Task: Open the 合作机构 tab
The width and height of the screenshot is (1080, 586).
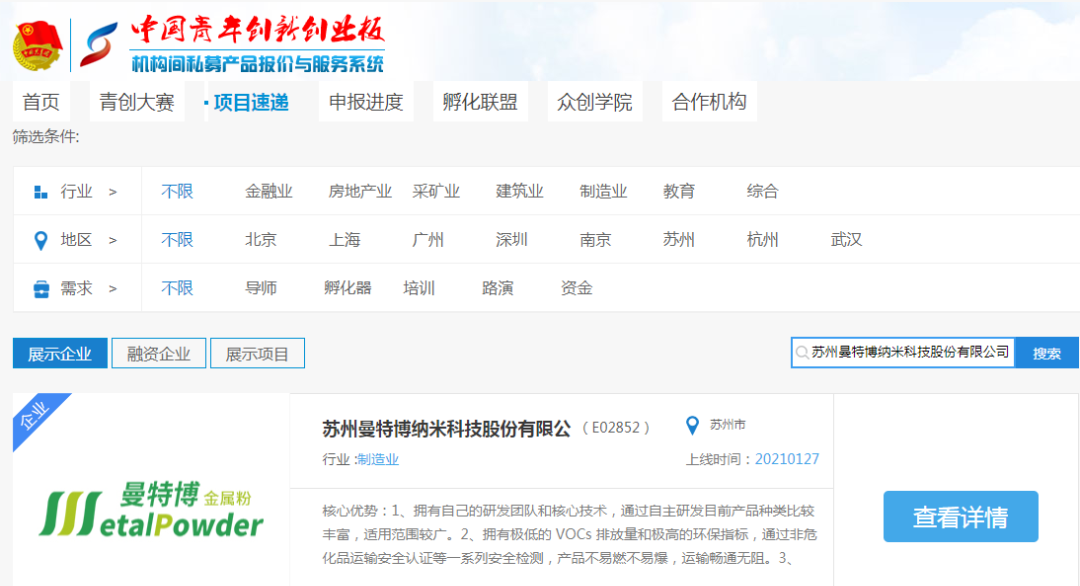Action: click(x=709, y=102)
